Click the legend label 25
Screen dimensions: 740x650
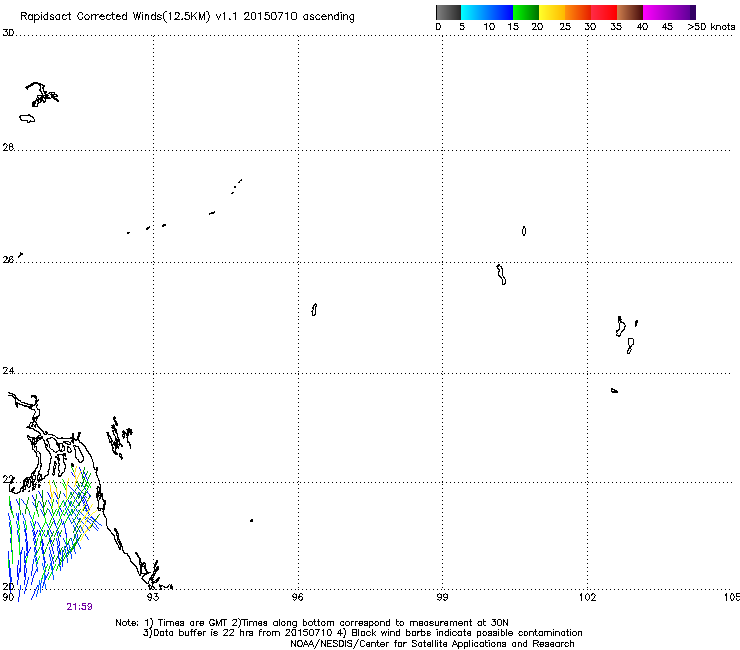pyautogui.click(x=565, y=27)
